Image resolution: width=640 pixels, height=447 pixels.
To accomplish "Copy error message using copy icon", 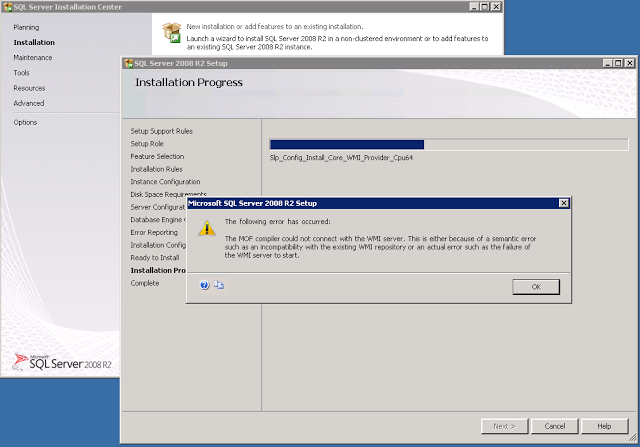I will pyautogui.click(x=219, y=285).
